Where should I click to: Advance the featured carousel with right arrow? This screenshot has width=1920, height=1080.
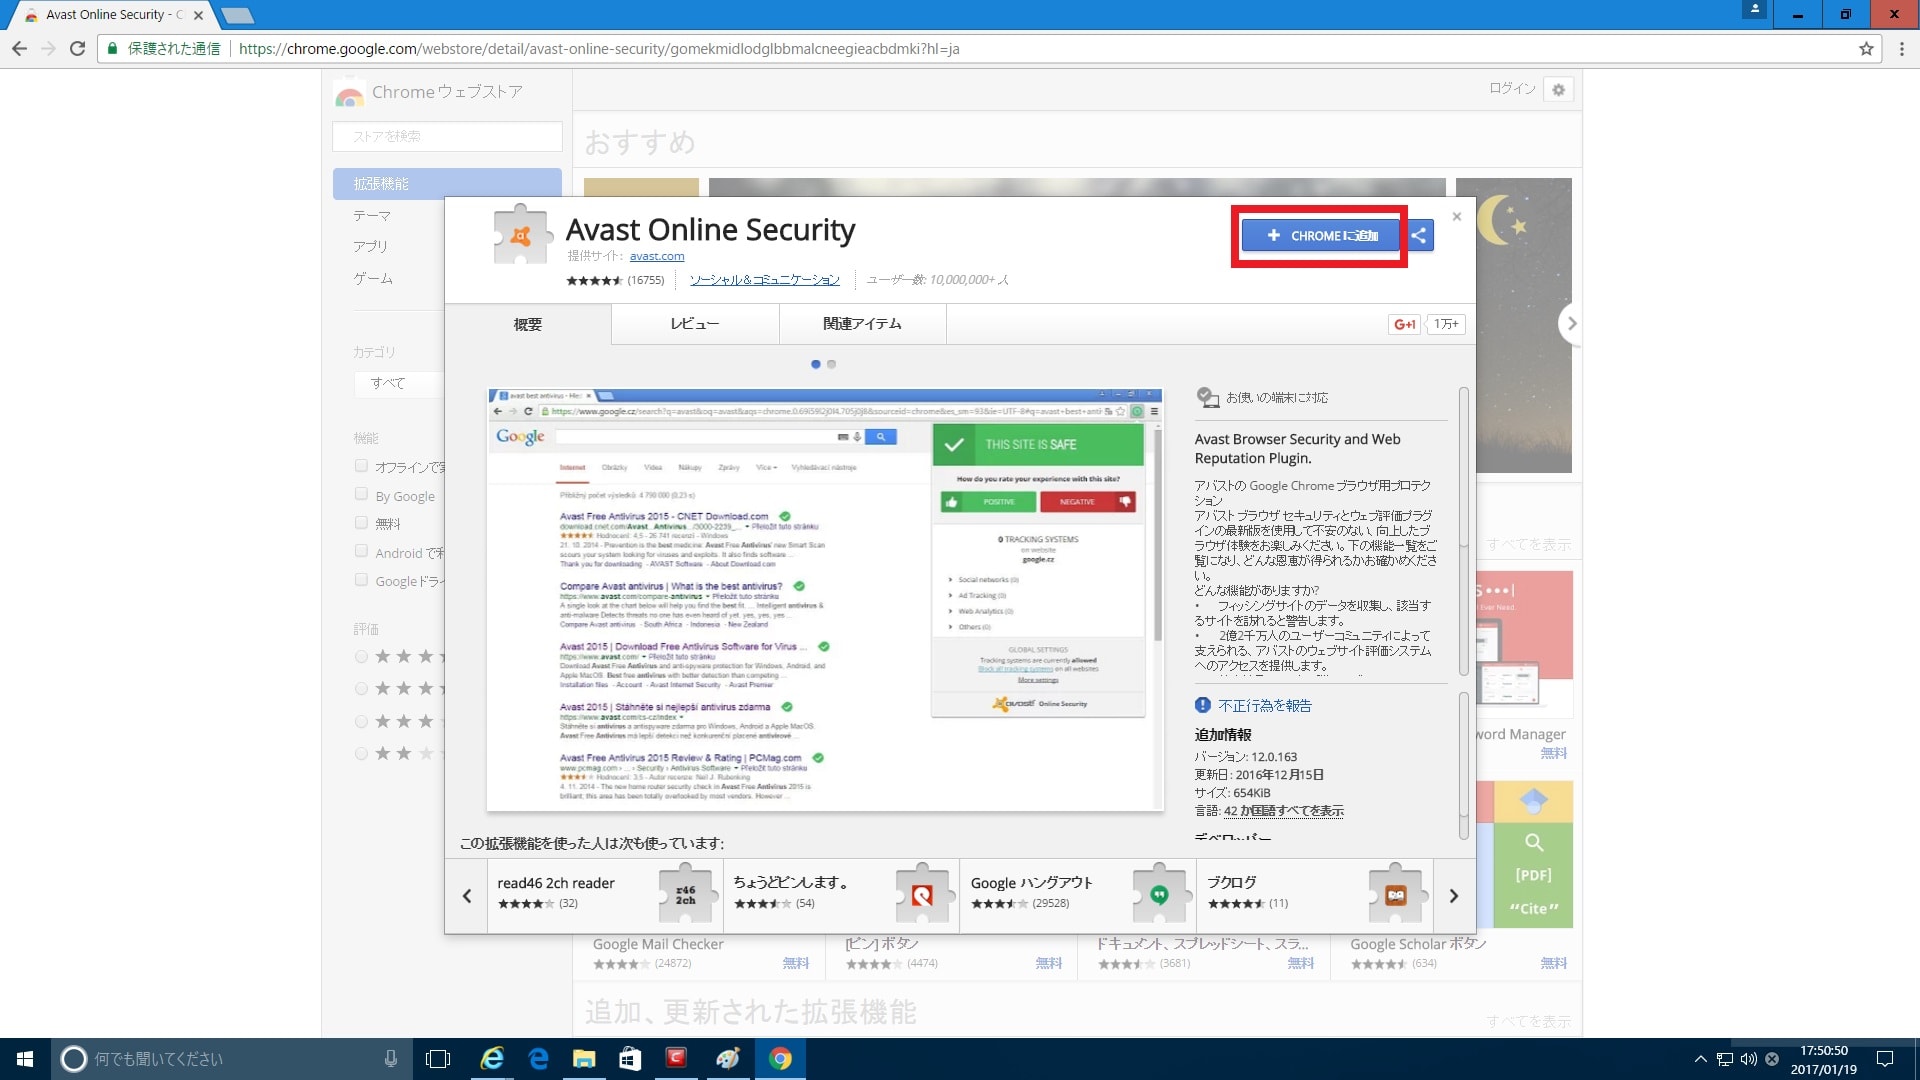pyautogui.click(x=1571, y=323)
